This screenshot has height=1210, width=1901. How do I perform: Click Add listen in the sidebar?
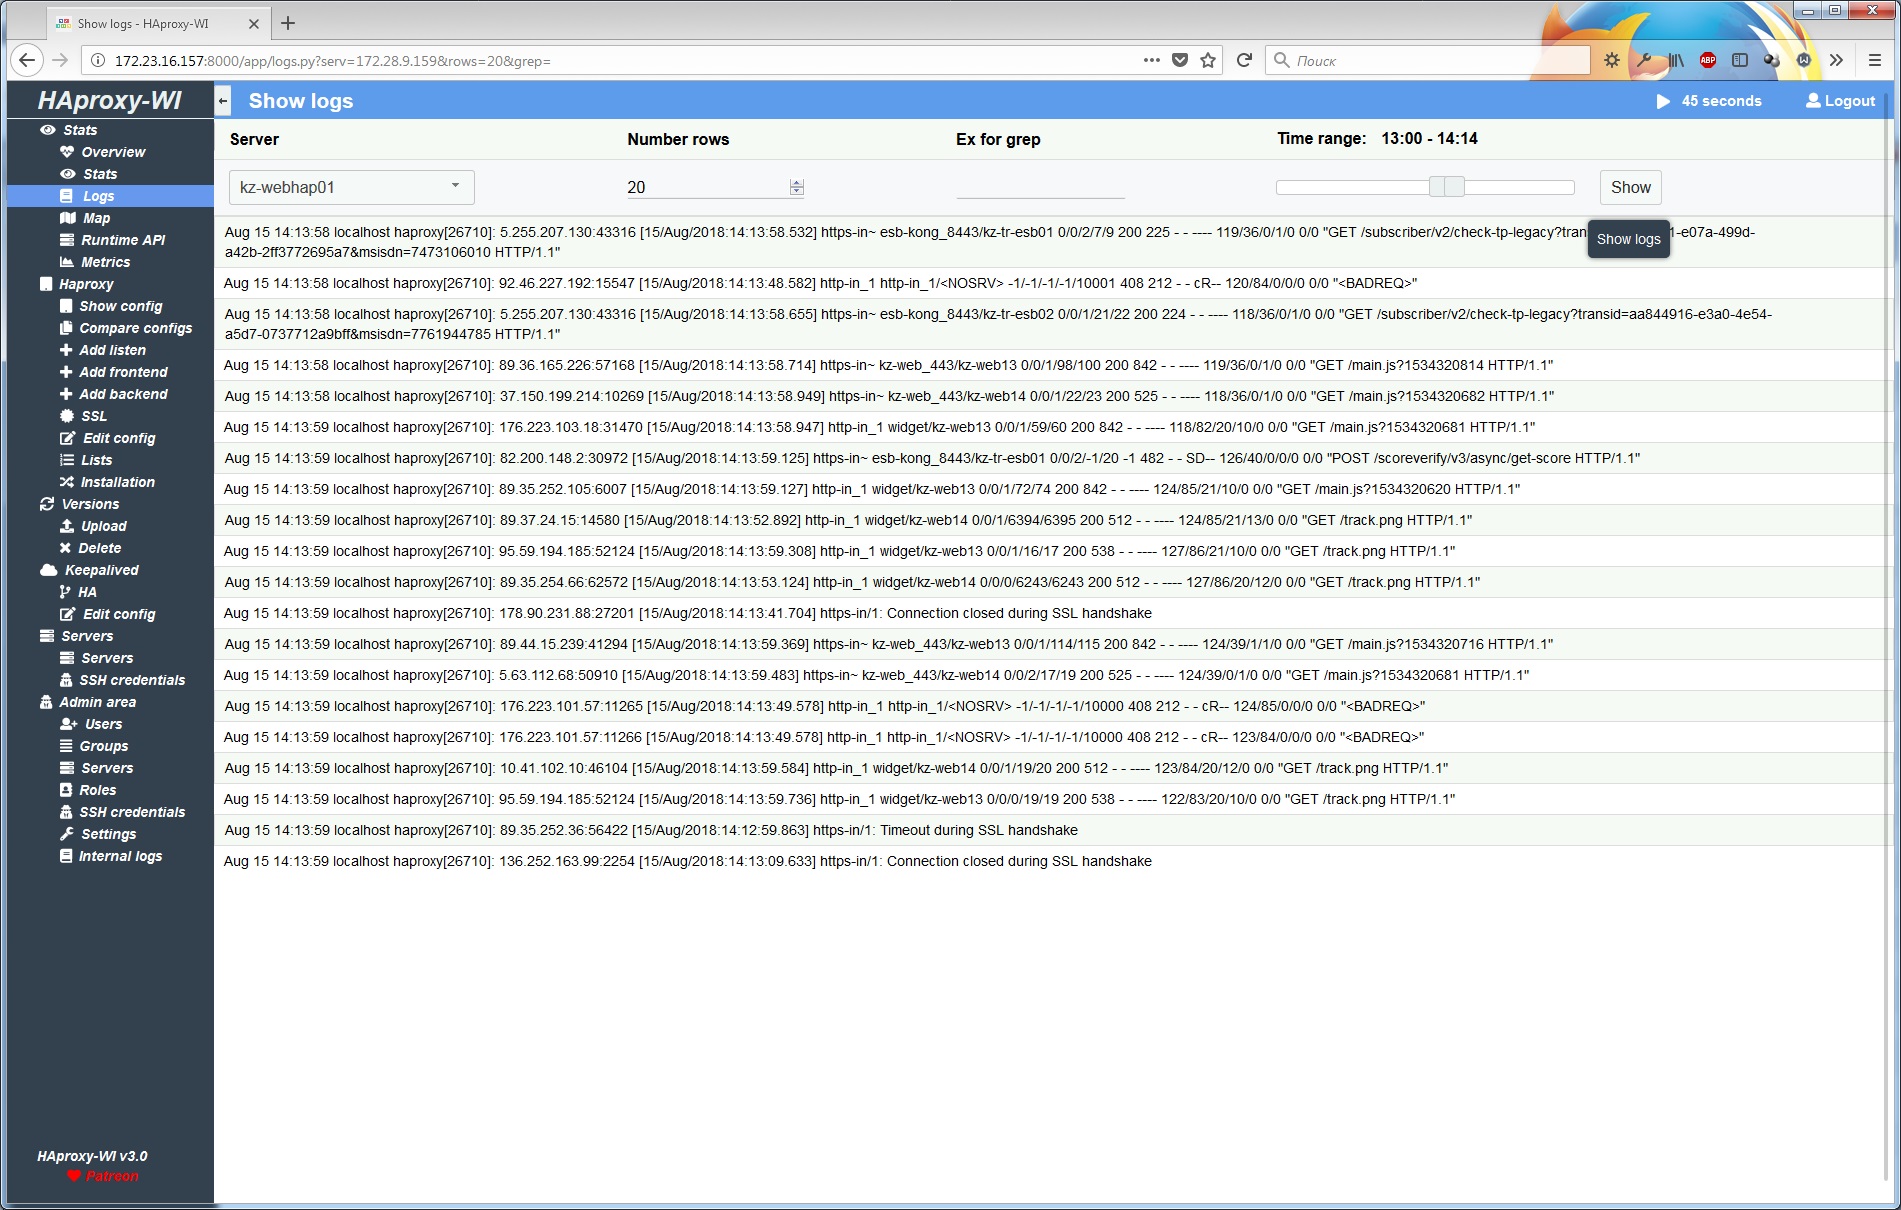pos(112,350)
